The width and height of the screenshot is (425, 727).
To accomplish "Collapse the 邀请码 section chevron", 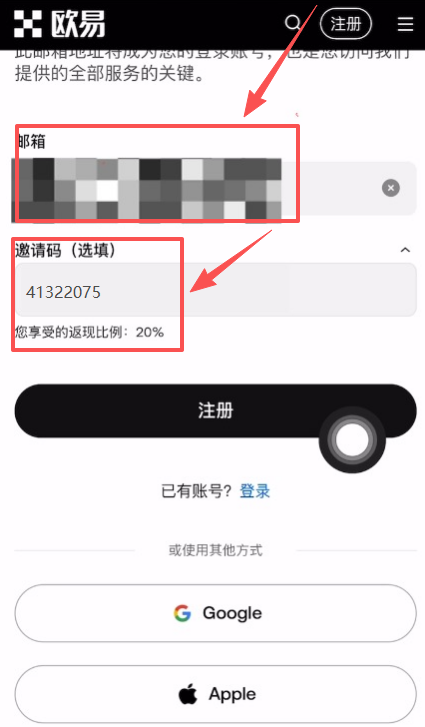I will 405,250.
